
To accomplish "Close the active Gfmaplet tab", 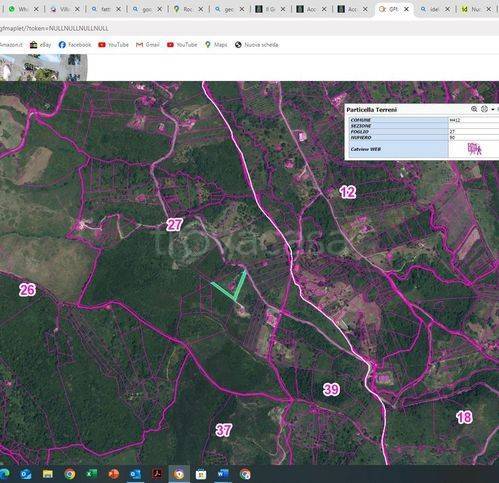I will [x=406, y=9].
